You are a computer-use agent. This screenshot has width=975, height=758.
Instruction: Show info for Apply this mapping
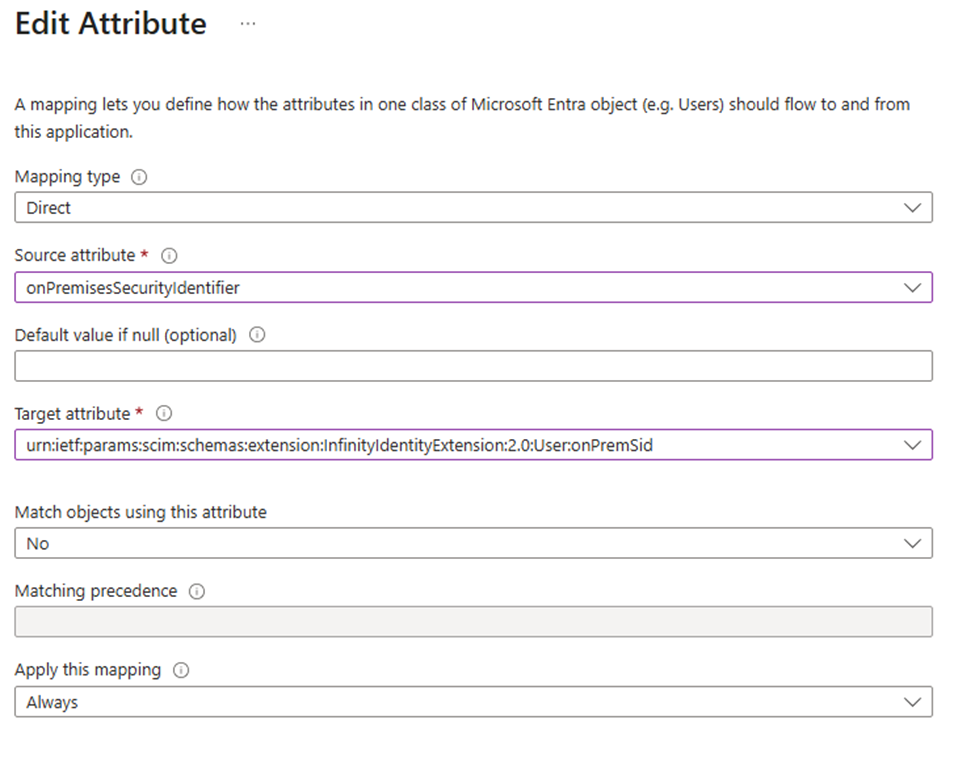point(181,670)
